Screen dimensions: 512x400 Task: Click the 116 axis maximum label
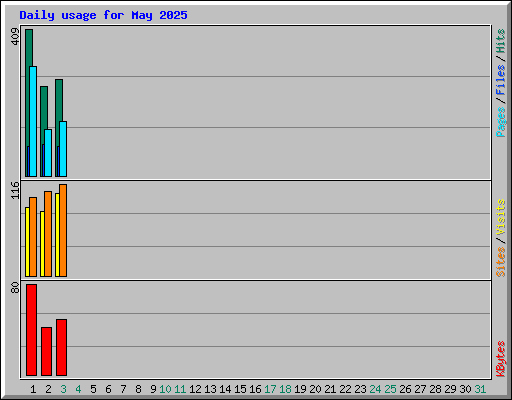click(15, 190)
